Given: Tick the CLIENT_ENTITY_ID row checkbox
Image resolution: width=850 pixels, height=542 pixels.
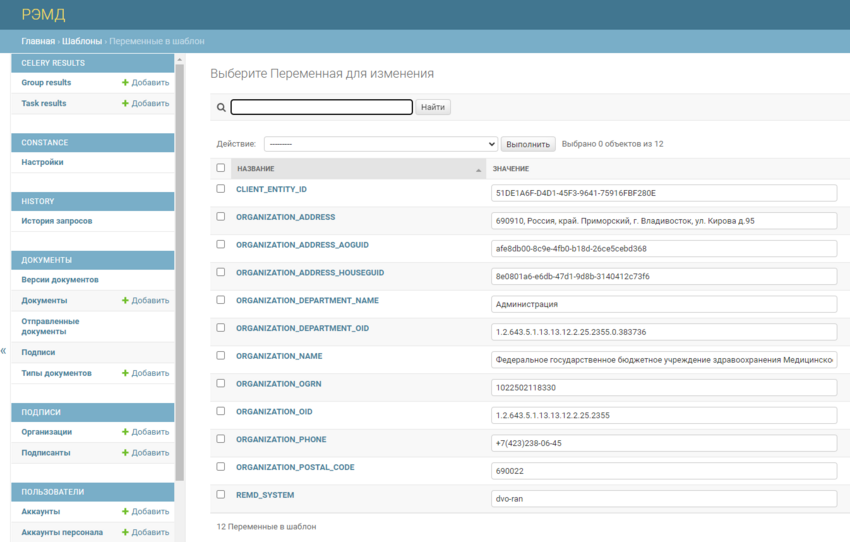Looking at the screenshot, I should click(221, 189).
